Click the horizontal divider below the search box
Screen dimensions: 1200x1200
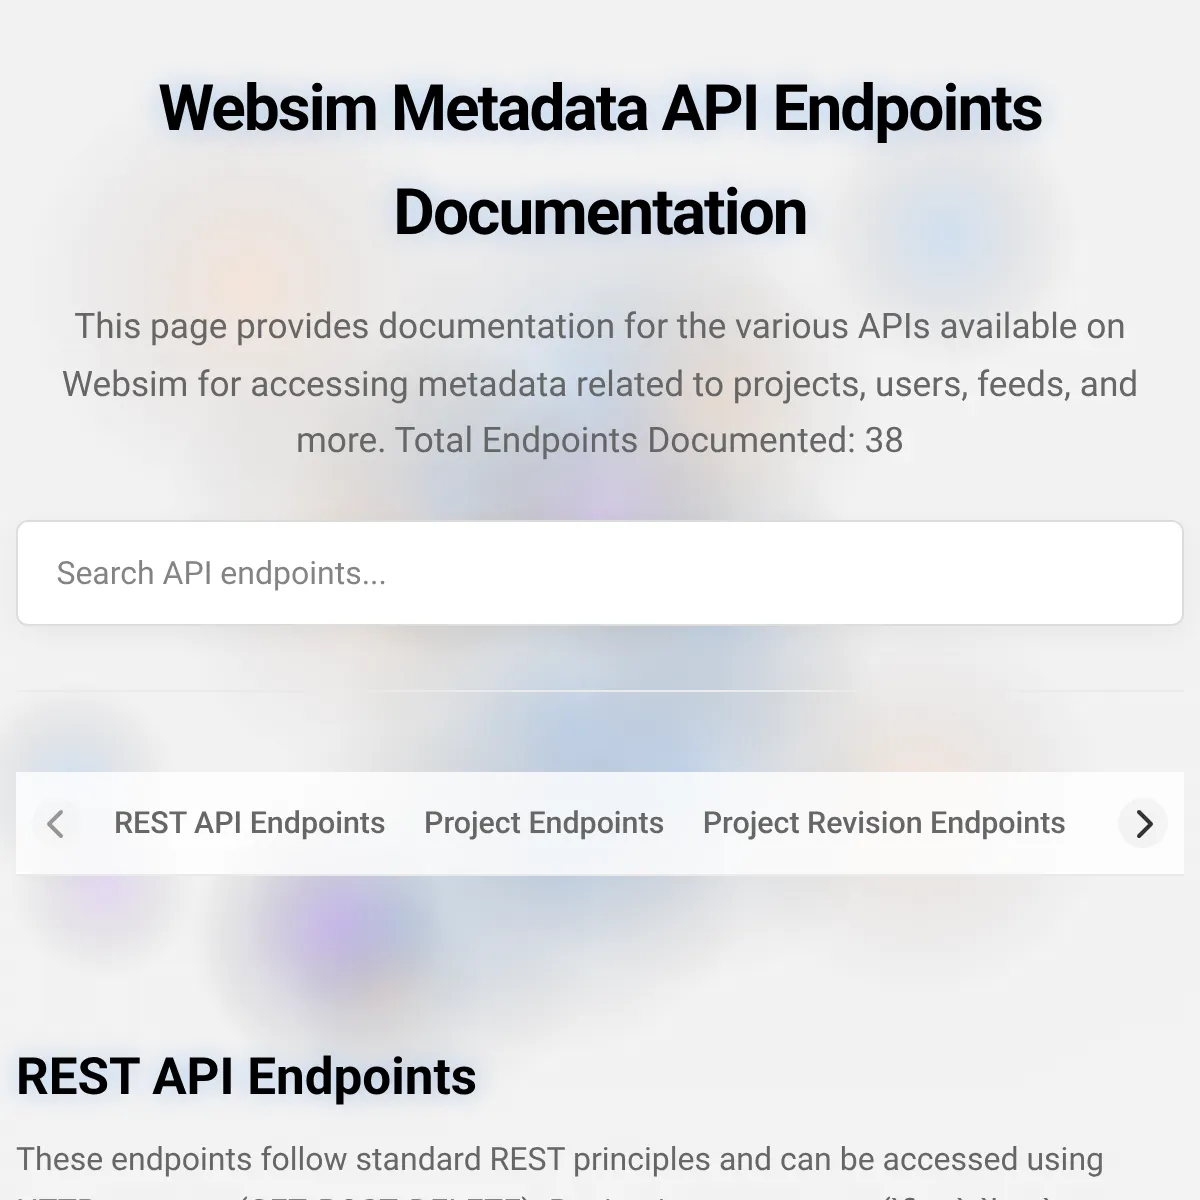coord(600,690)
